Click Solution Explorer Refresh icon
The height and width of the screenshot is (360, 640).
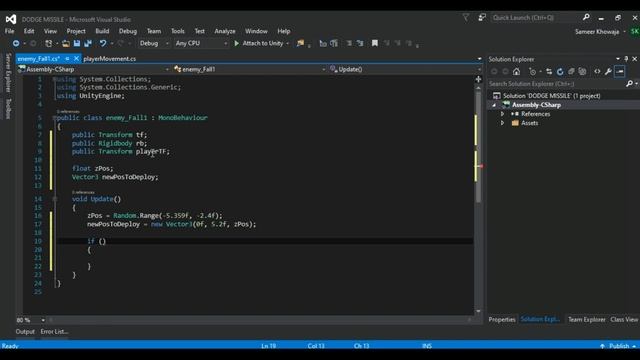pos(560,72)
